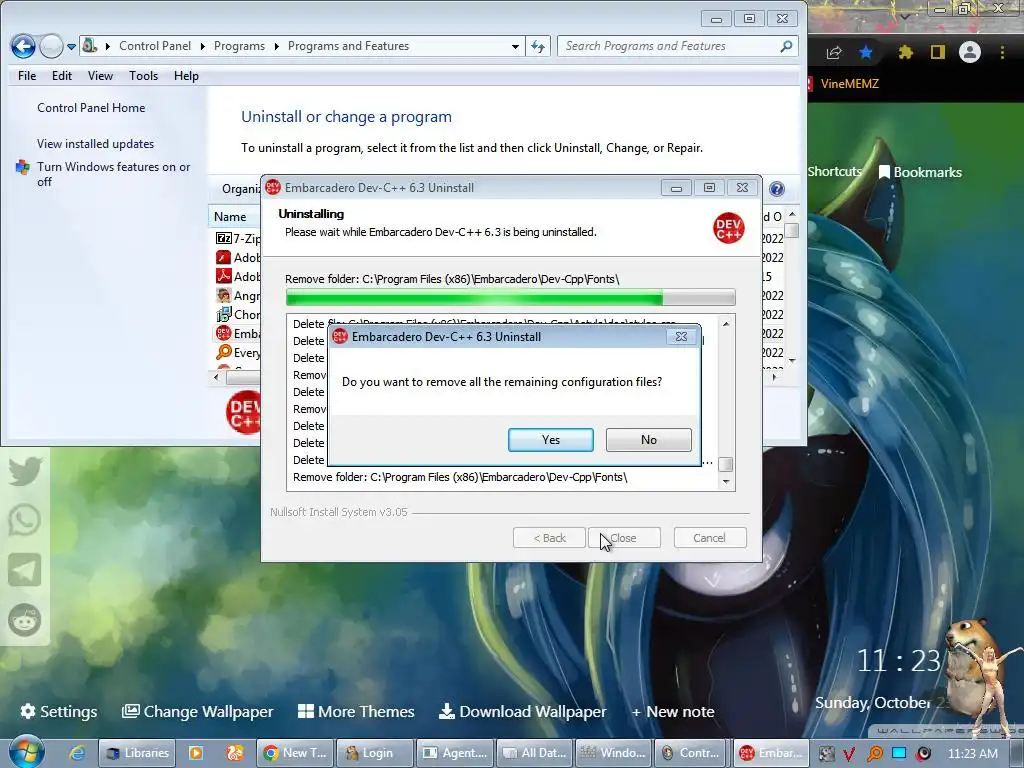
Task: Expand the breadcrumb arrow after Programs
Action: click(276, 46)
